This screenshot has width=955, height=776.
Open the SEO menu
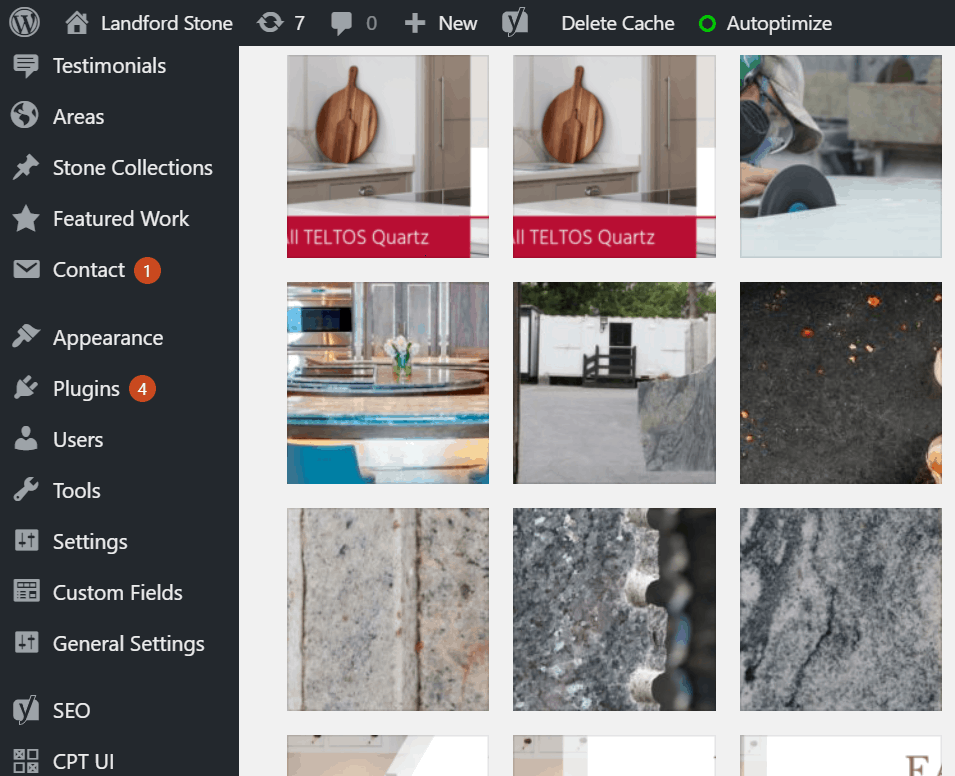(x=71, y=711)
